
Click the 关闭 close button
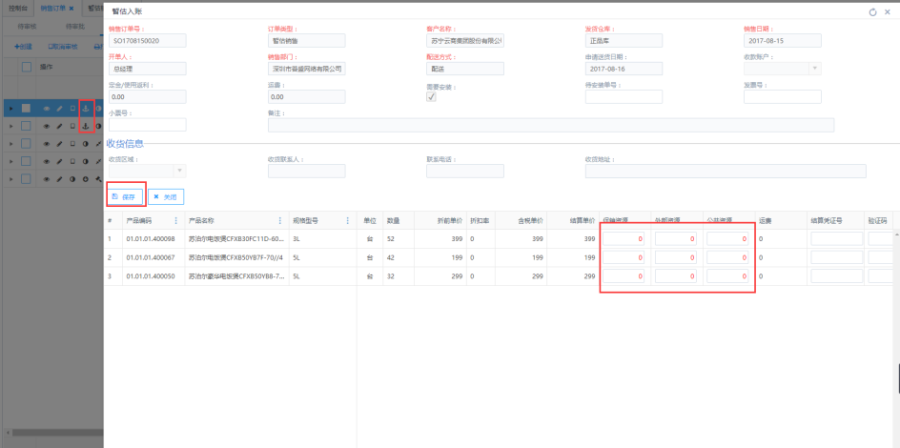point(166,197)
